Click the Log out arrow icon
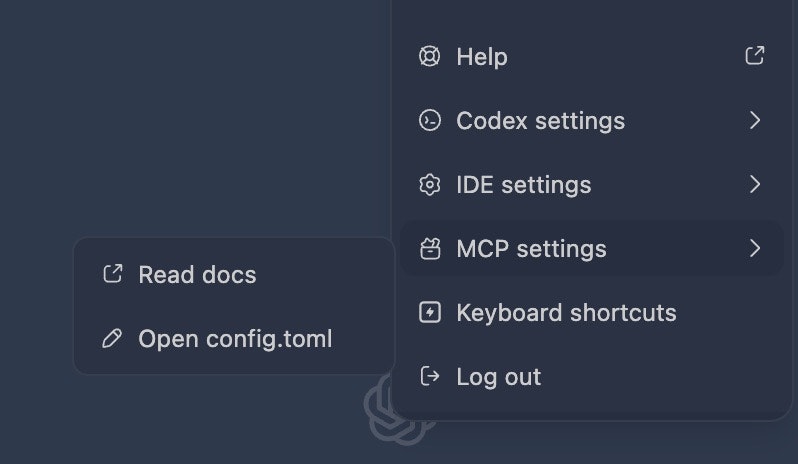Image resolution: width=798 pixels, height=464 pixels. tap(429, 377)
